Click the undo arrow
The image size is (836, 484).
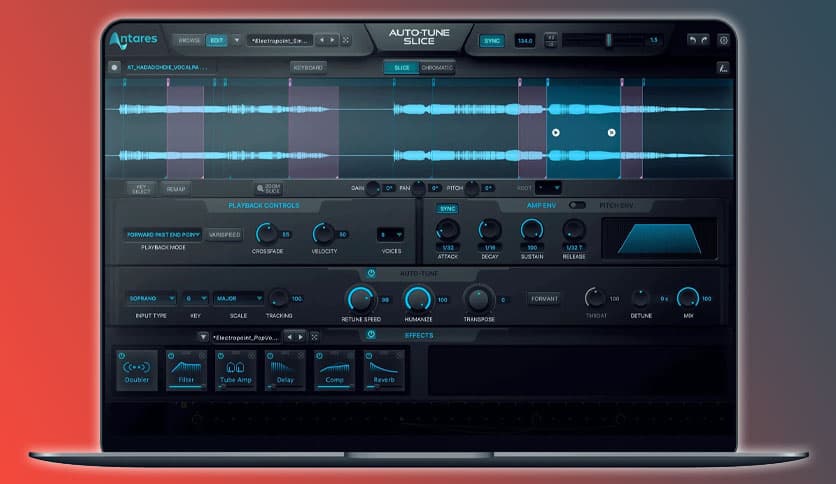(x=692, y=40)
